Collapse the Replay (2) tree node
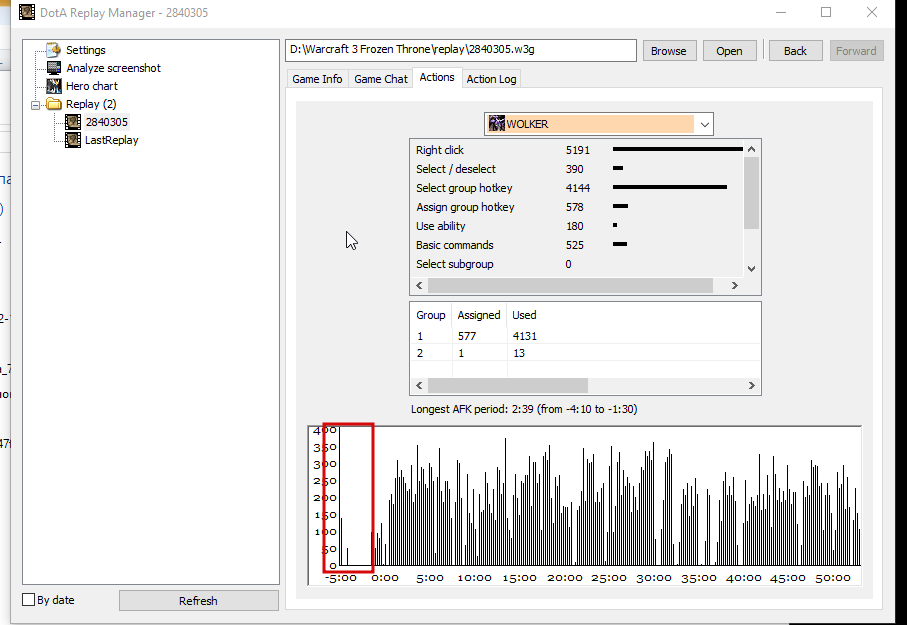The image size is (907, 625). (36, 105)
